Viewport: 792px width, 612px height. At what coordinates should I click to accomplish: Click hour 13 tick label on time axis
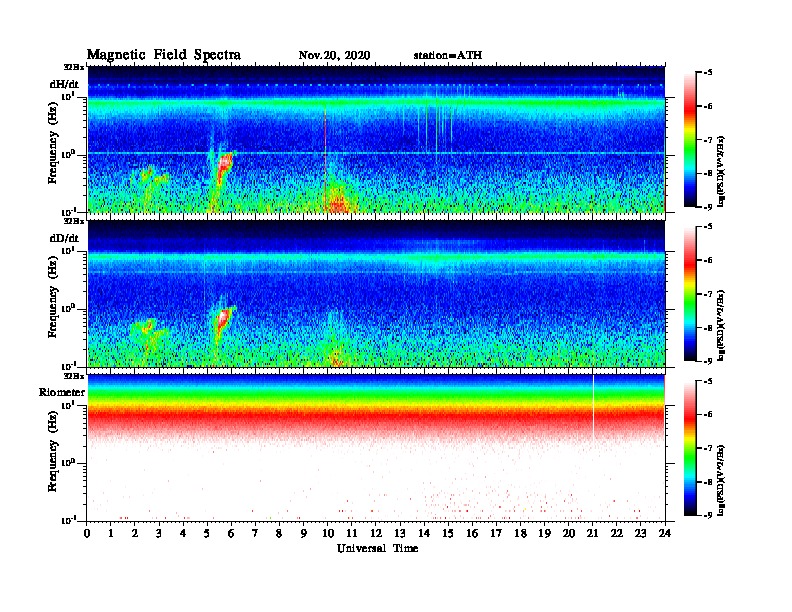(x=400, y=533)
